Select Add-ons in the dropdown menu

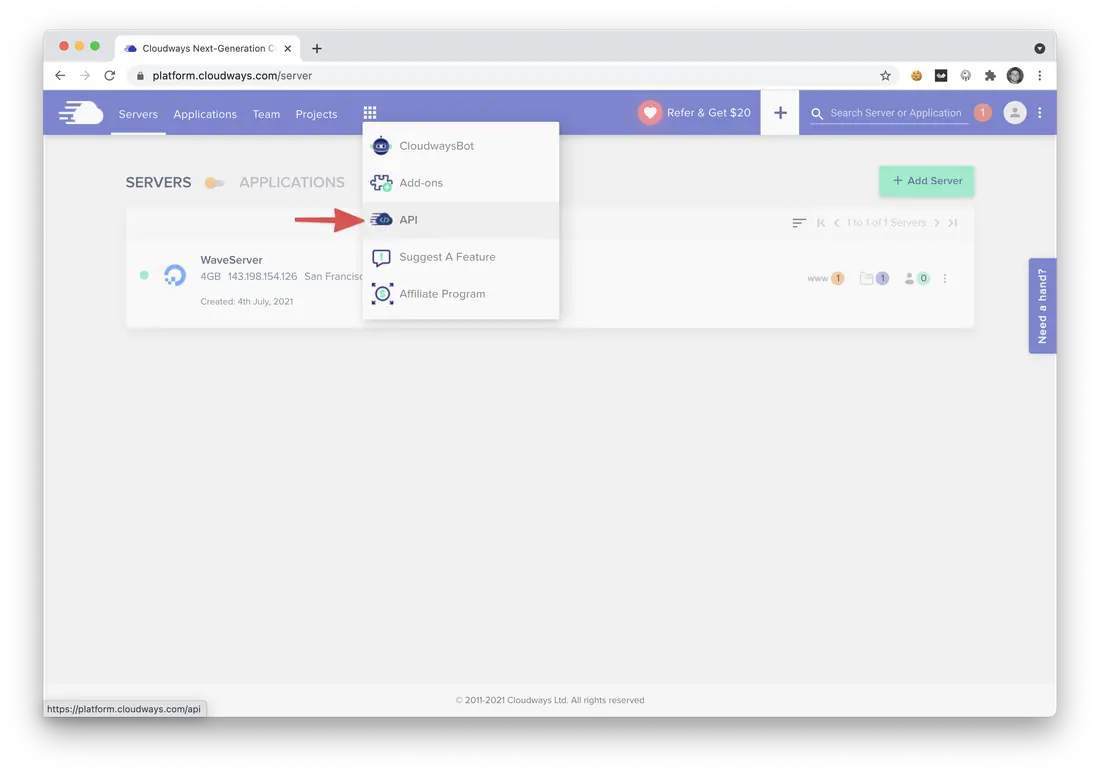click(461, 182)
